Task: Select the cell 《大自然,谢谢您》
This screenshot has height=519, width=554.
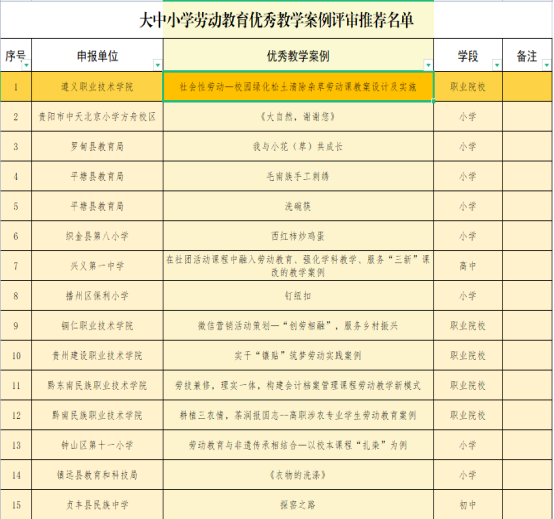Action: (x=298, y=117)
